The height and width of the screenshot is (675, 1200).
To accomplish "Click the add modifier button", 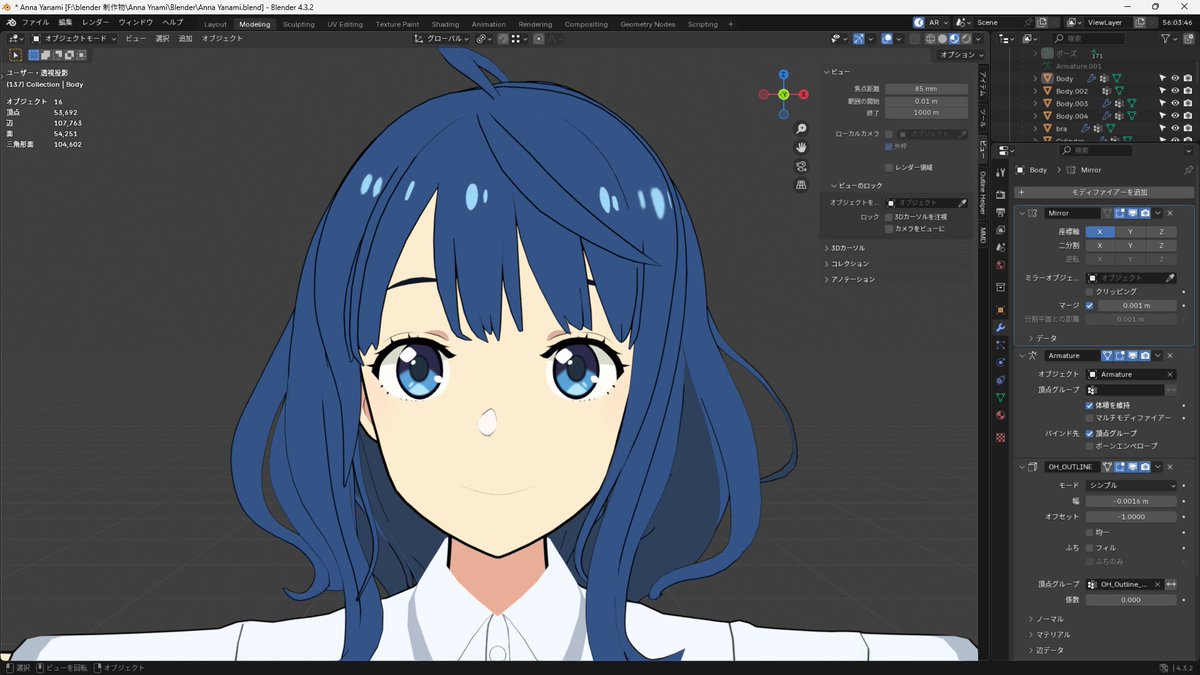I will [1104, 191].
